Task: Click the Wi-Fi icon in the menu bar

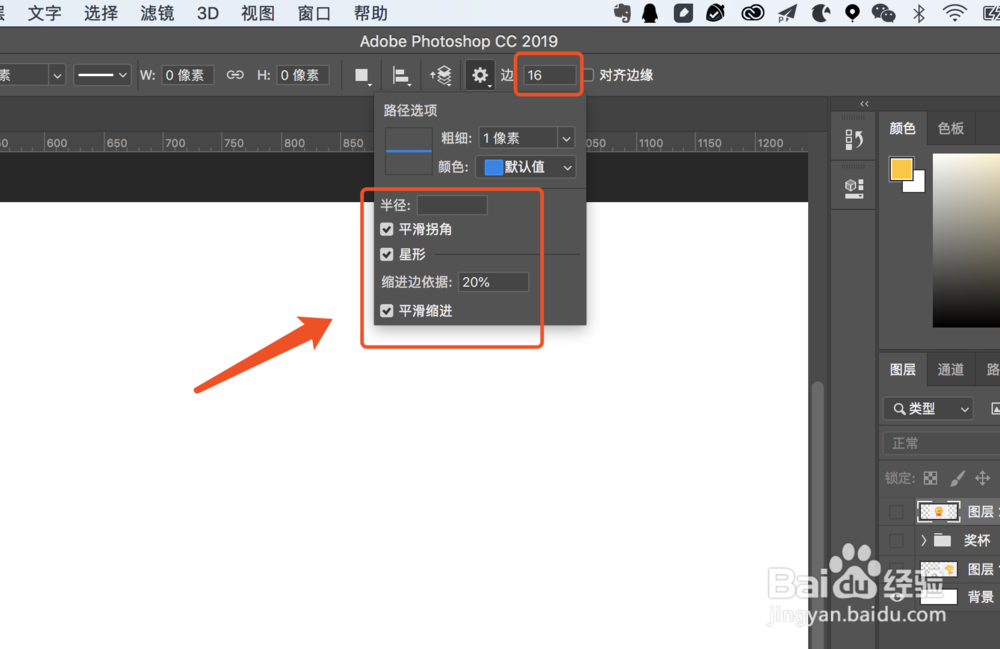Action: pyautogui.click(x=951, y=13)
